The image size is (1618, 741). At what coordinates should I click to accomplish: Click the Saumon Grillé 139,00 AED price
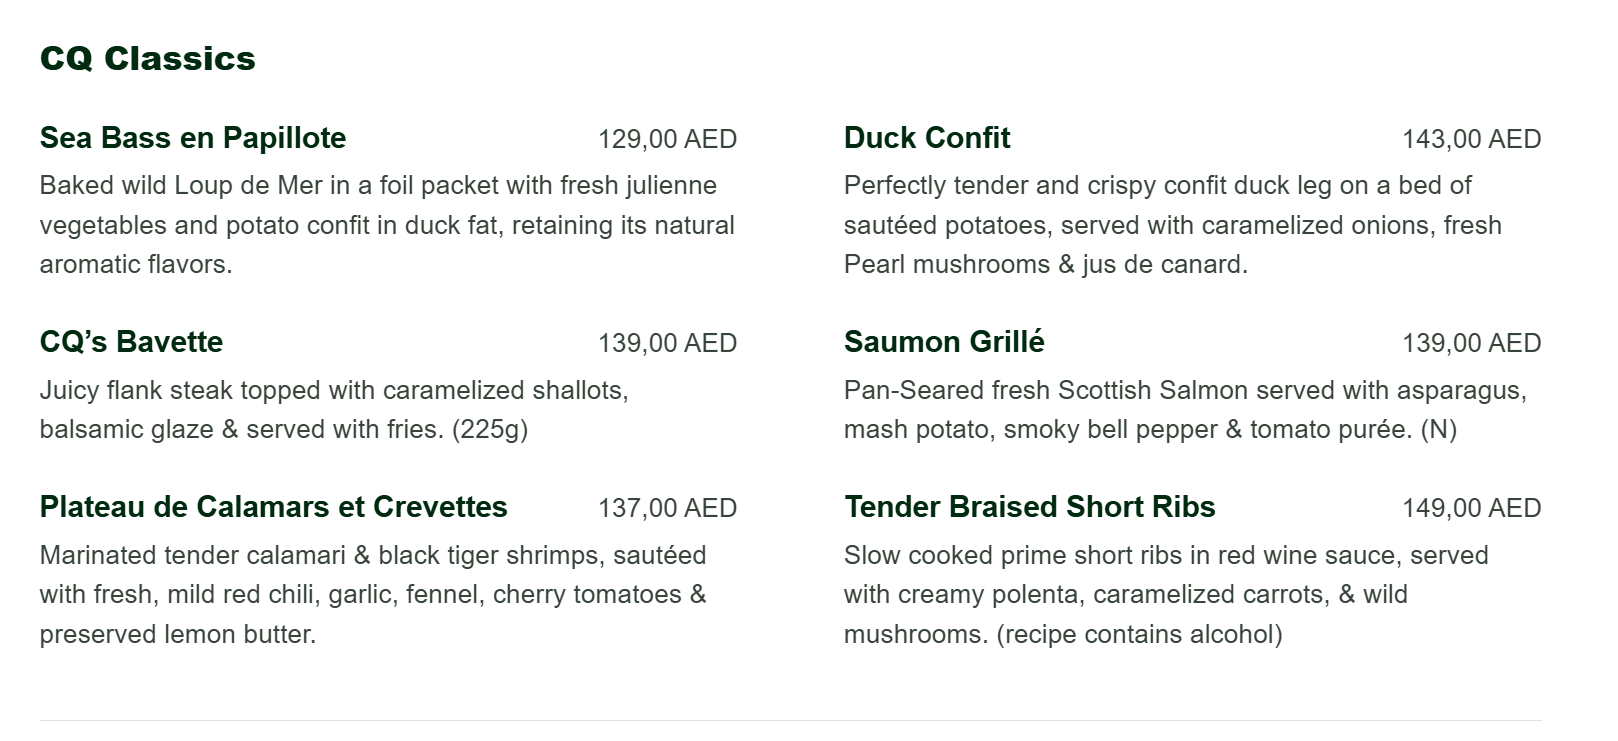[1471, 343]
